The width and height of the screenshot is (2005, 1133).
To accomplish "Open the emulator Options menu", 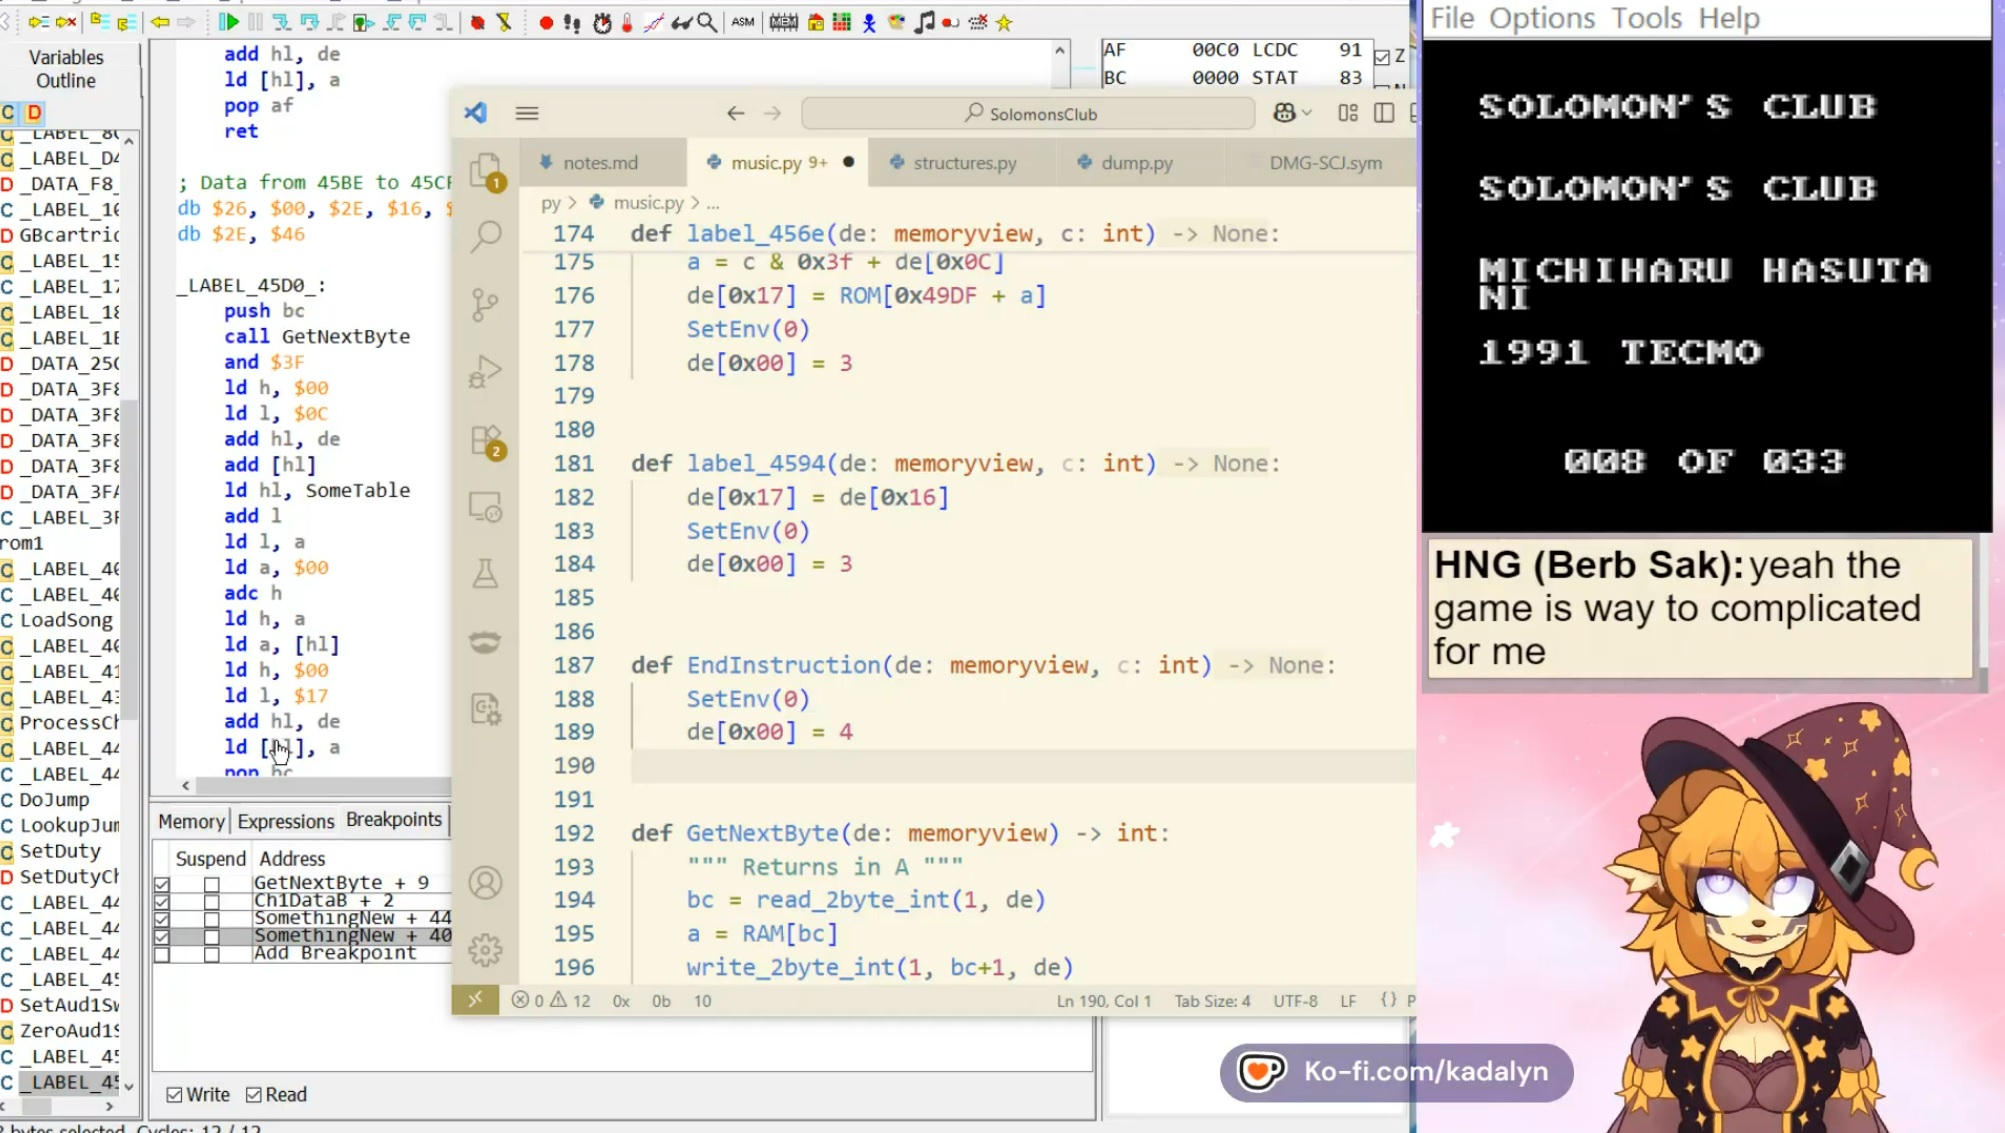I will coord(1541,18).
